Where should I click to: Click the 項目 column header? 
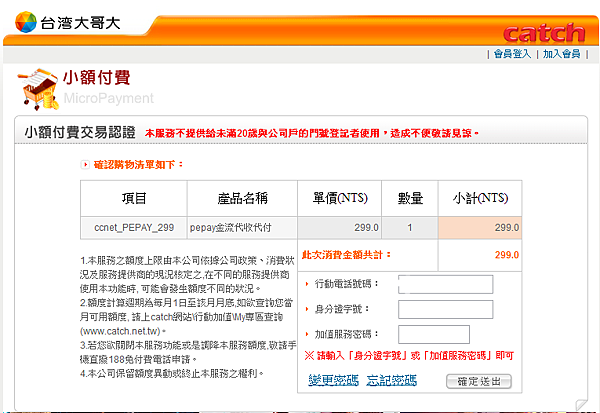tap(134, 198)
